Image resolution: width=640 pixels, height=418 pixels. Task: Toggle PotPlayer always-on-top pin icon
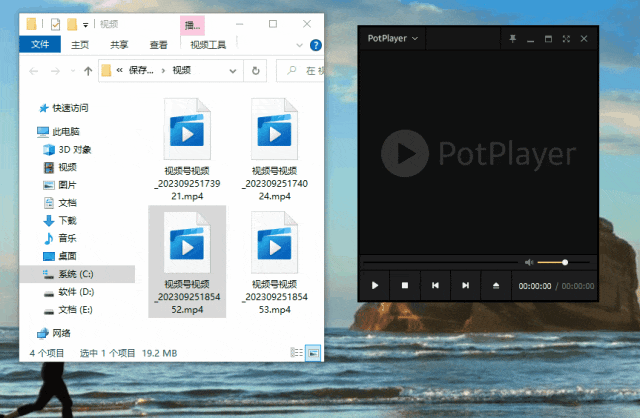(x=513, y=38)
